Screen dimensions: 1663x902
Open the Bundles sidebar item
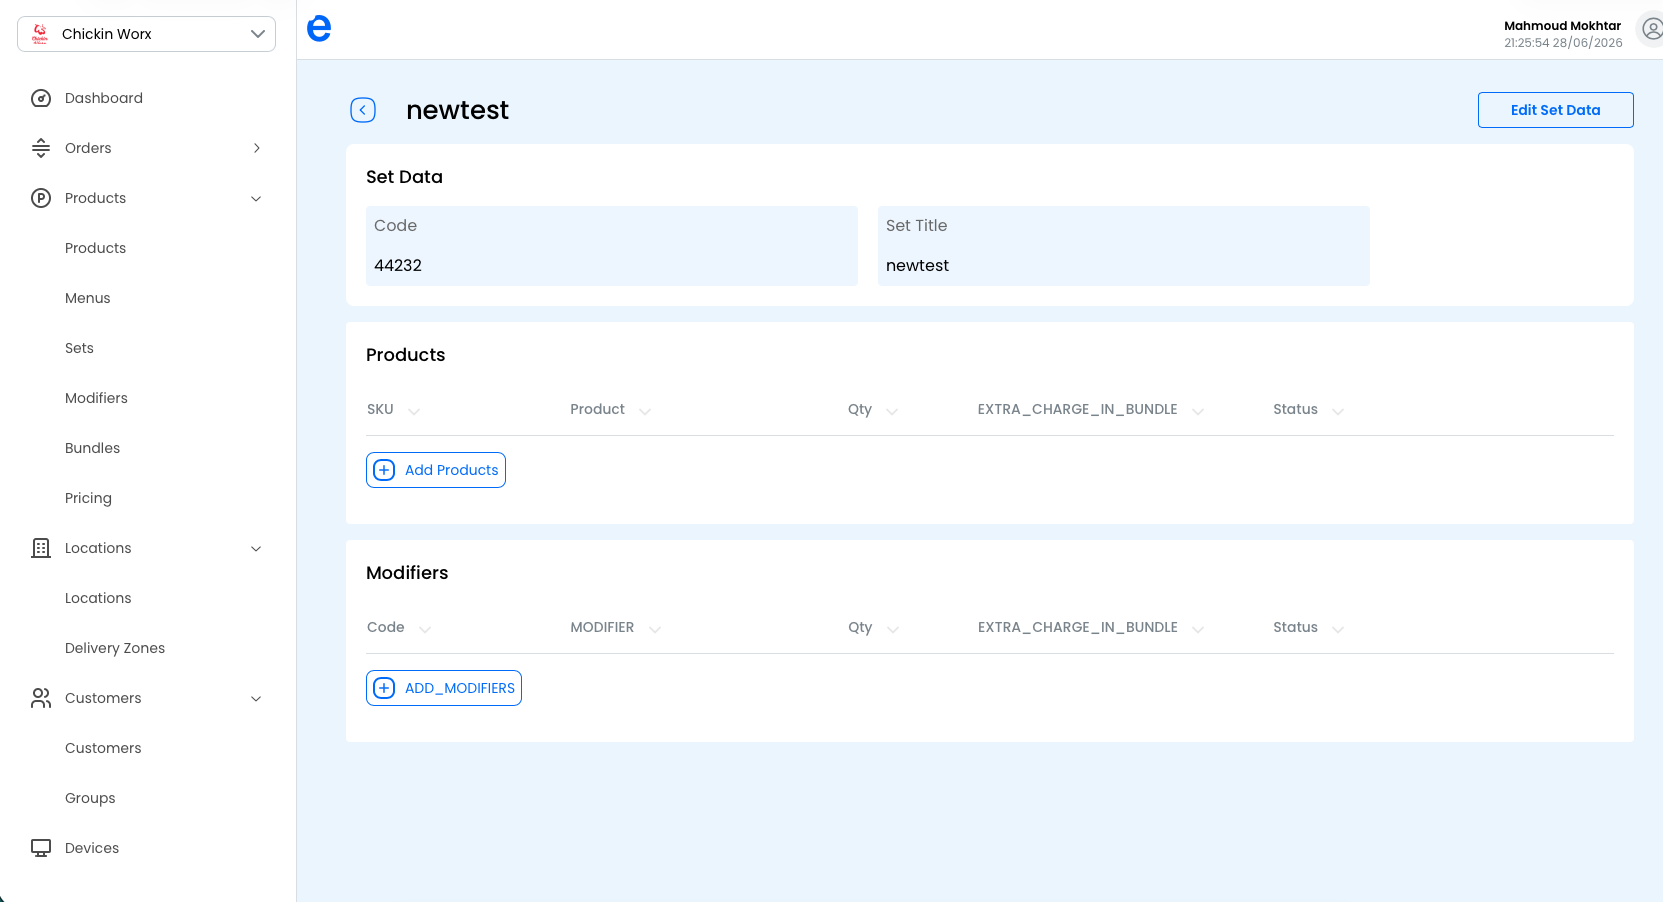click(92, 448)
